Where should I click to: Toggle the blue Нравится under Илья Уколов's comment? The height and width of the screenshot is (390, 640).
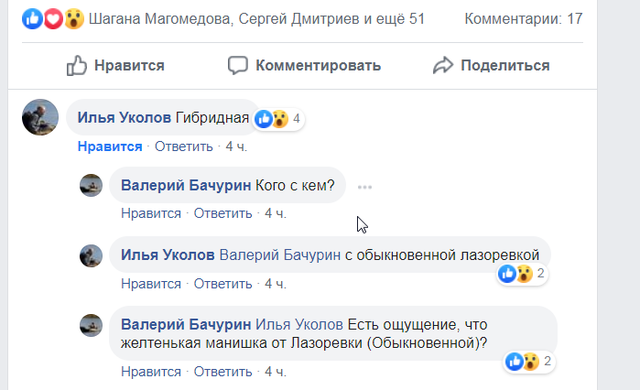[x=110, y=146]
